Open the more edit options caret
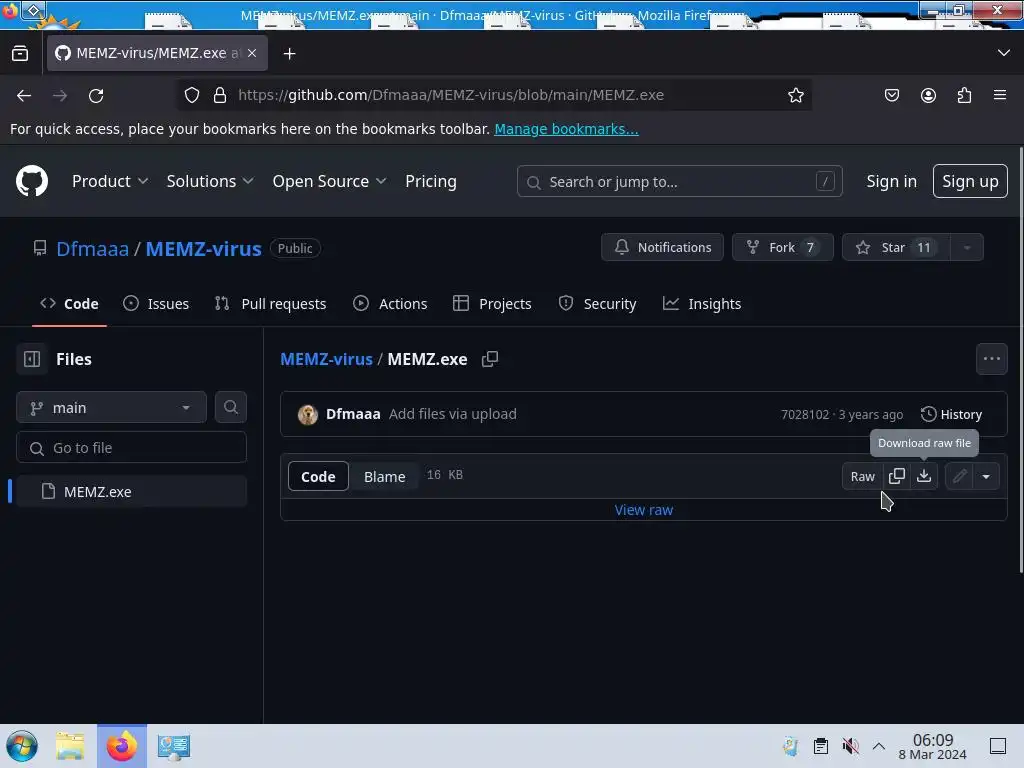Image resolution: width=1024 pixels, height=768 pixels. coord(986,476)
